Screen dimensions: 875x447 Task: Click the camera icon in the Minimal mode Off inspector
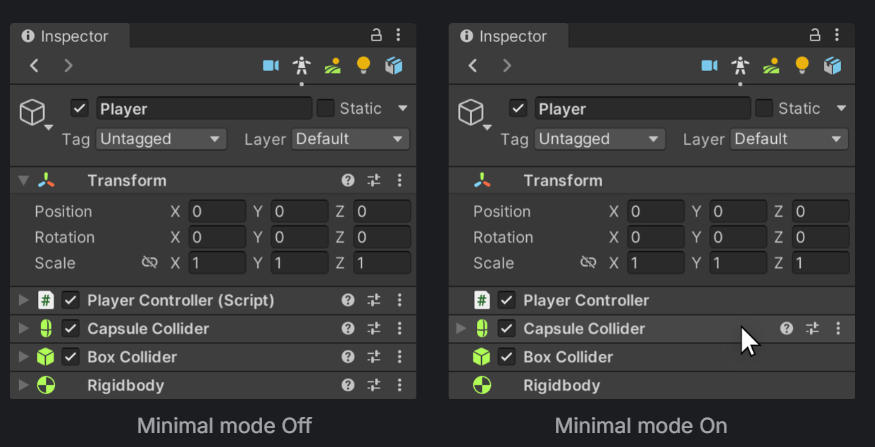(270, 66)
